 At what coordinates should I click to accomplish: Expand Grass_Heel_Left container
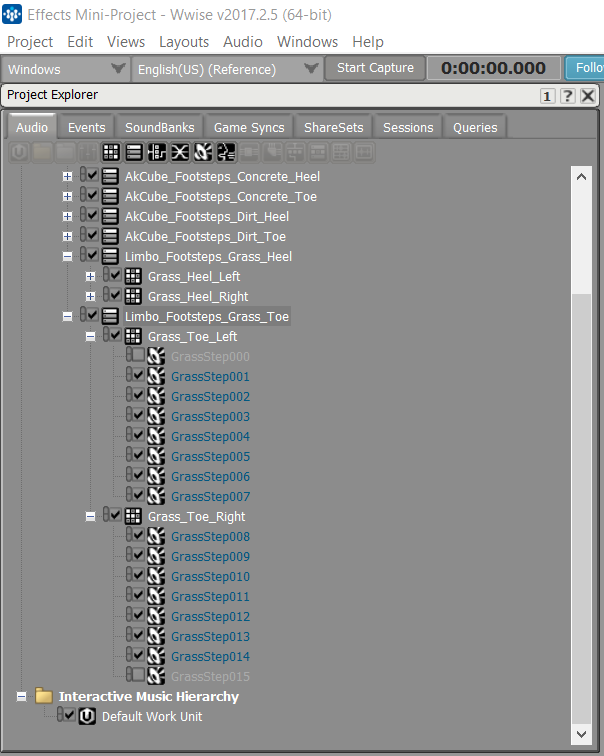coord(90,276)
